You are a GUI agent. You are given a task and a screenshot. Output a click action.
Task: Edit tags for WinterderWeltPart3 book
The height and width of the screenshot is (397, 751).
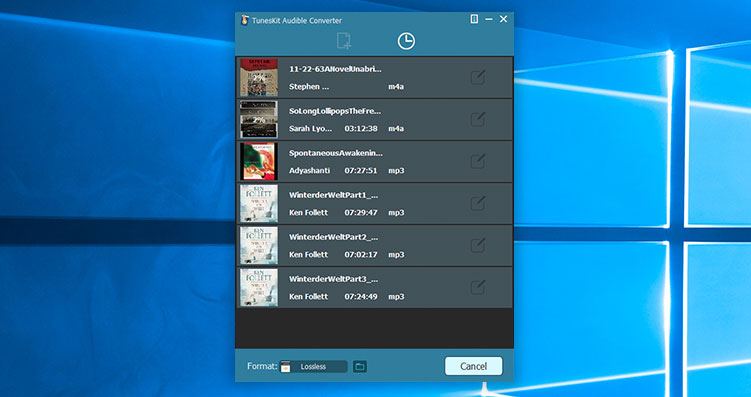pyautogui.click(x=478, y=288)
